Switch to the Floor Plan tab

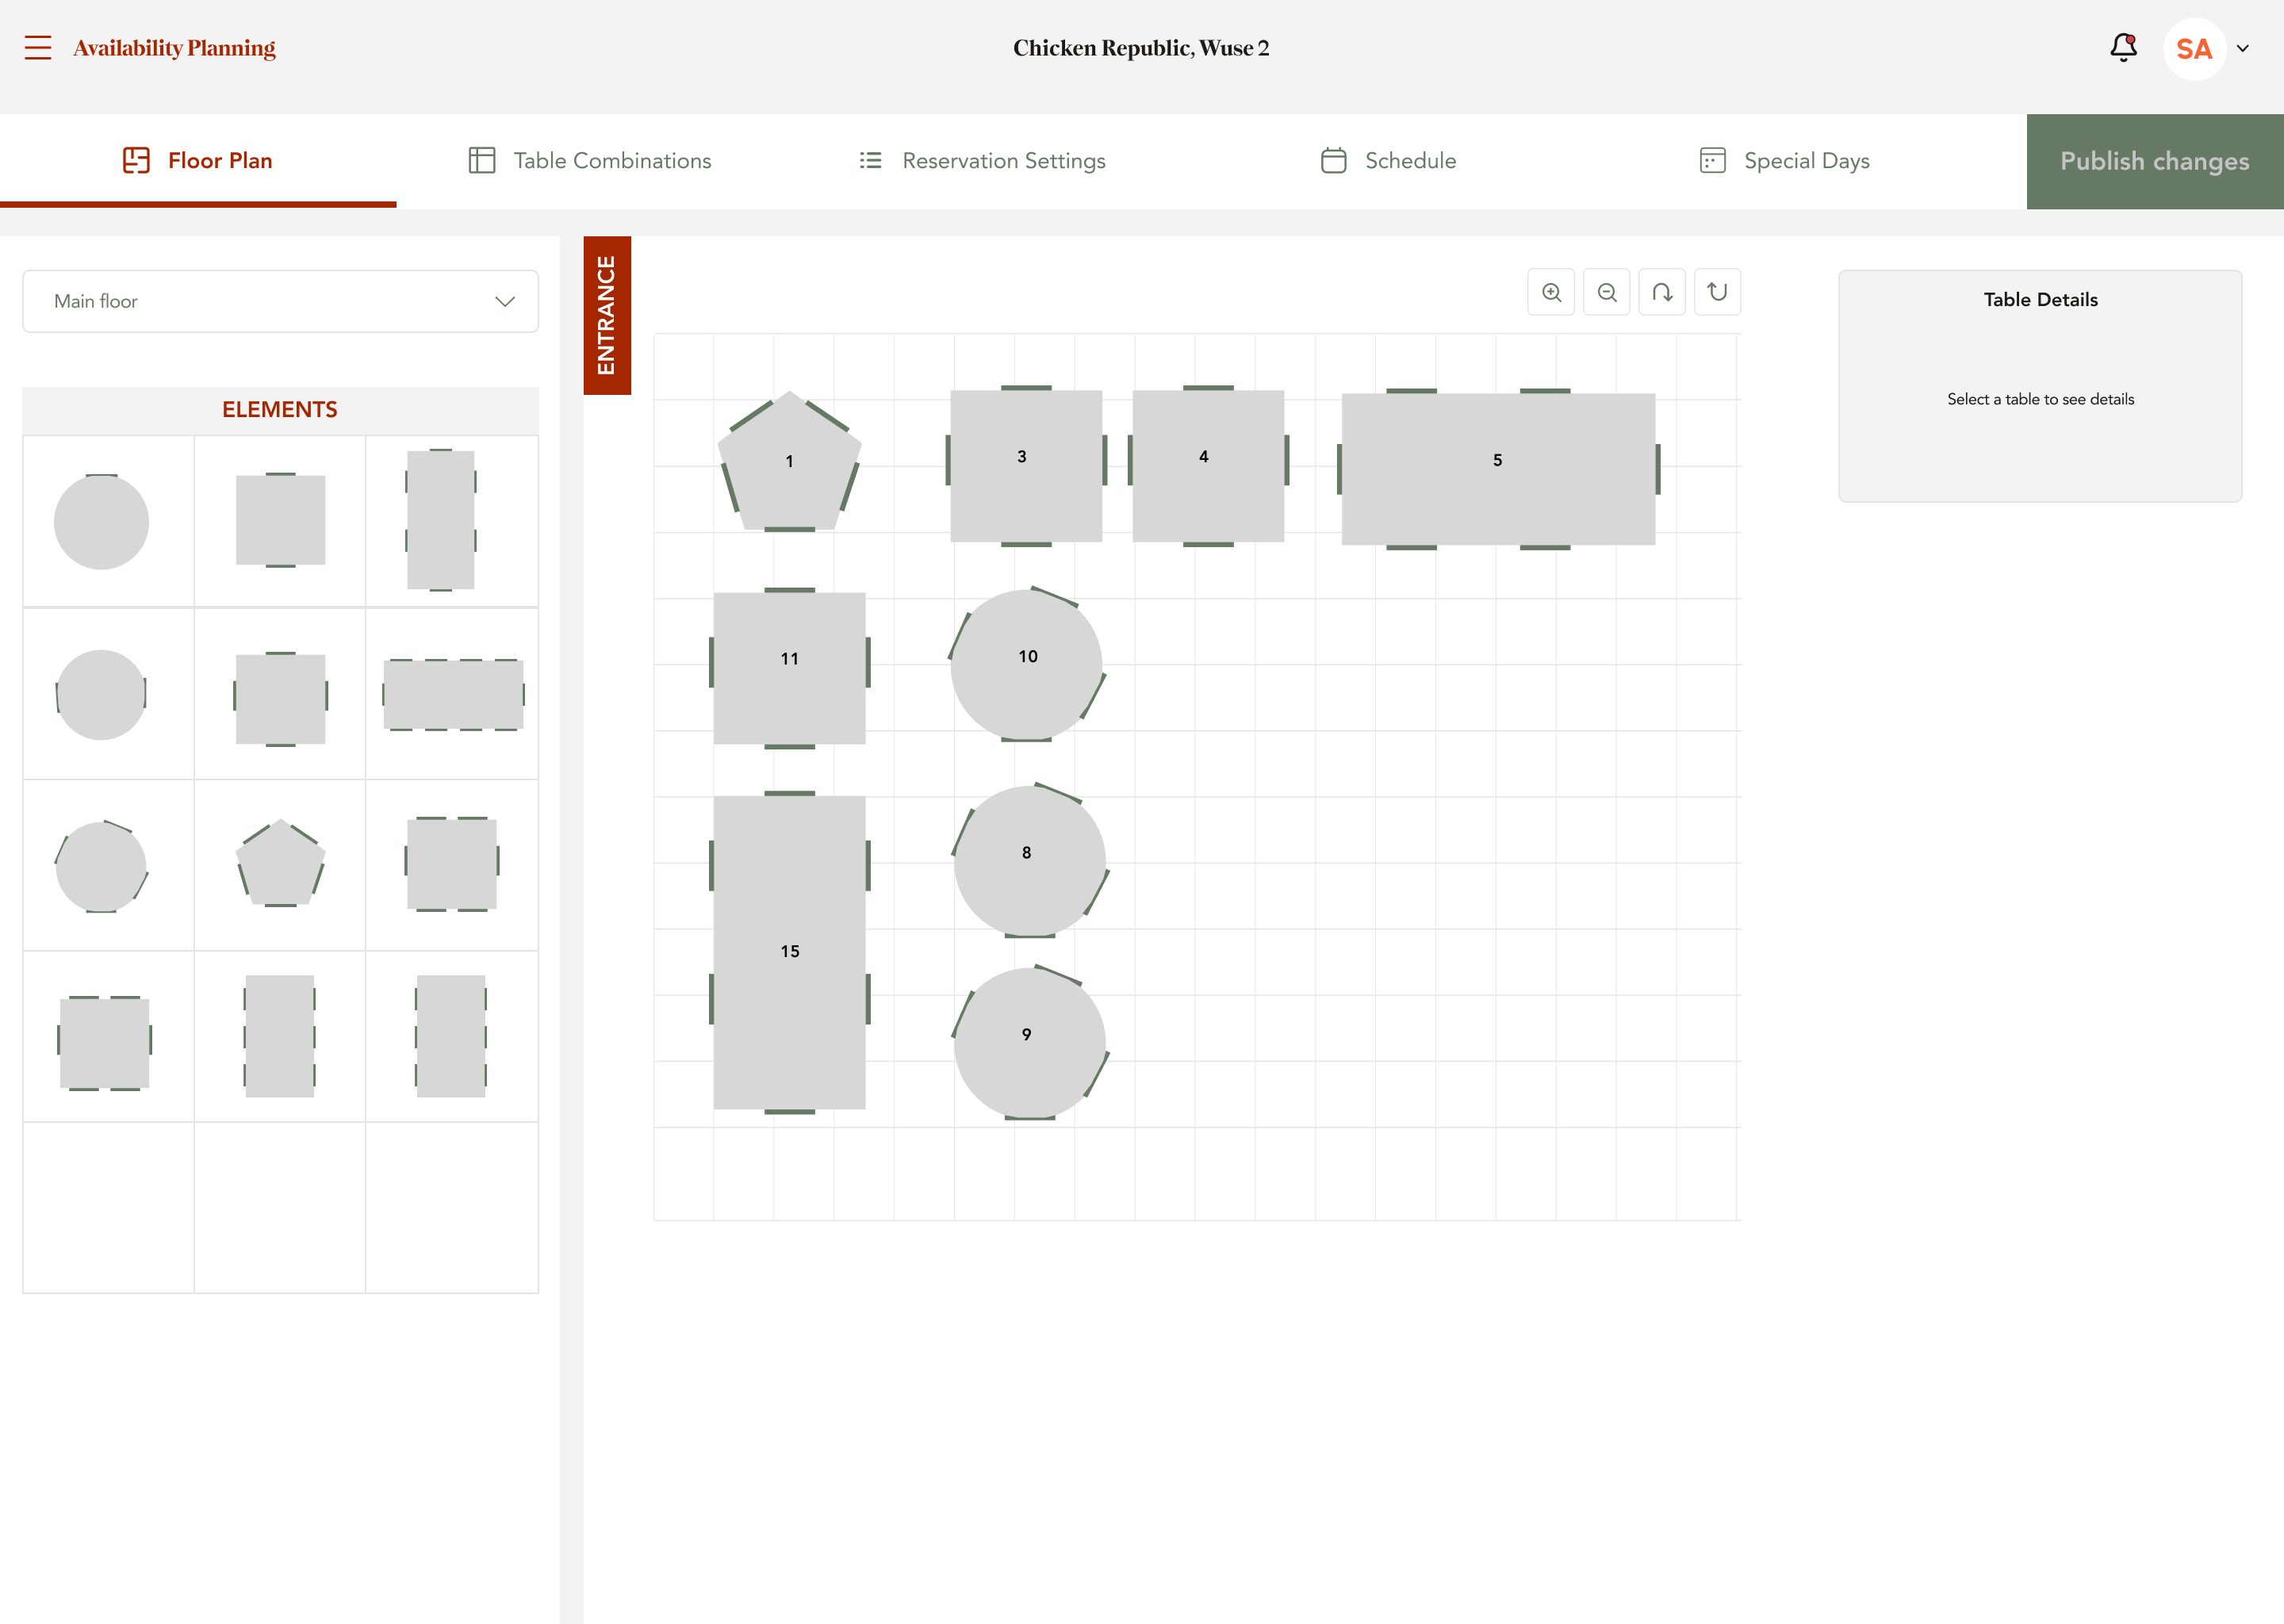(x=198, y=160)
